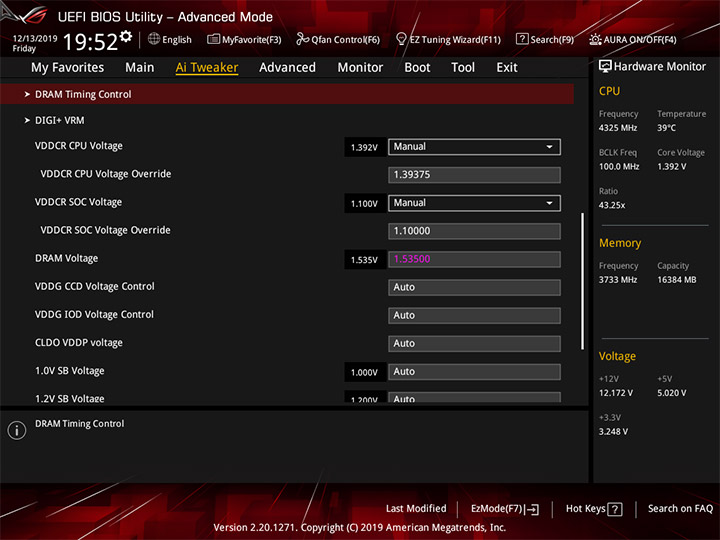Select the Ai Tweaker tab

(207, 68)
